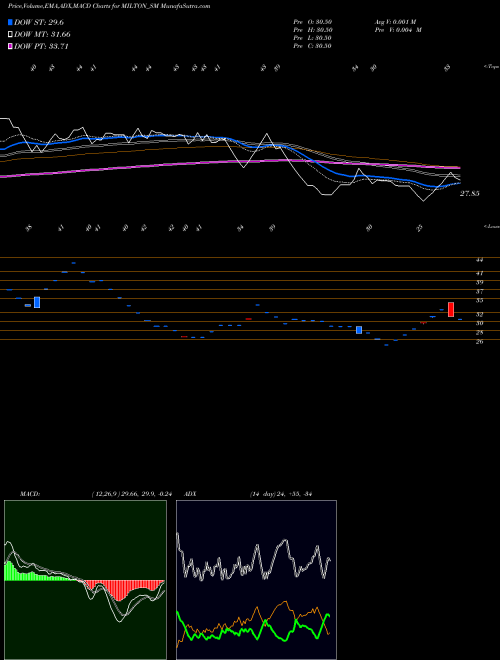The height and width of the screenshot is (660, 500).
Task: Click the white DOW MT legend swatch
Action: click(x=10, y=35)
